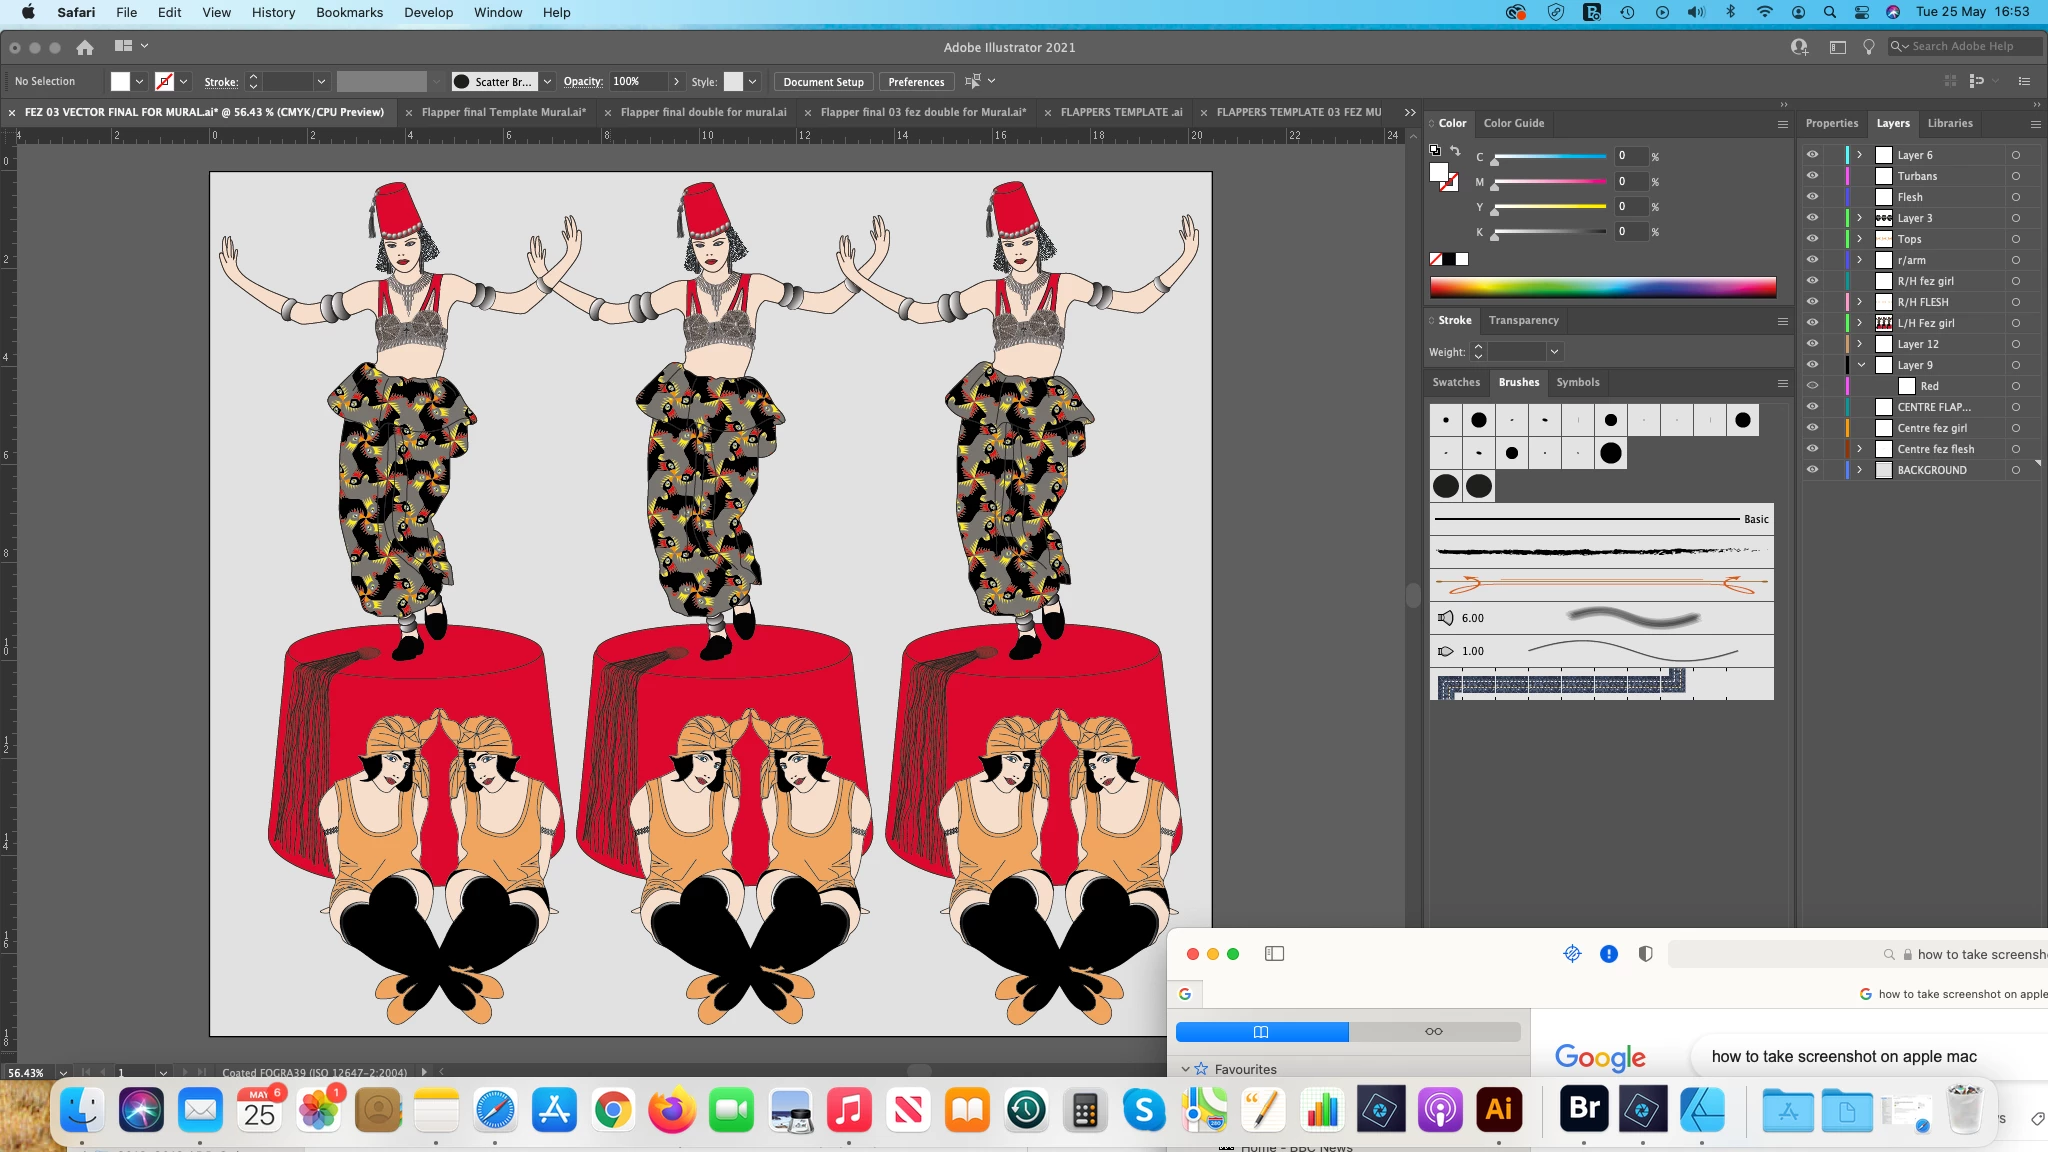Image resolution: width=2048 pixels, height=1152 pixels.
Task: Switch to the Swatches tab
Action: point(1455,382)
